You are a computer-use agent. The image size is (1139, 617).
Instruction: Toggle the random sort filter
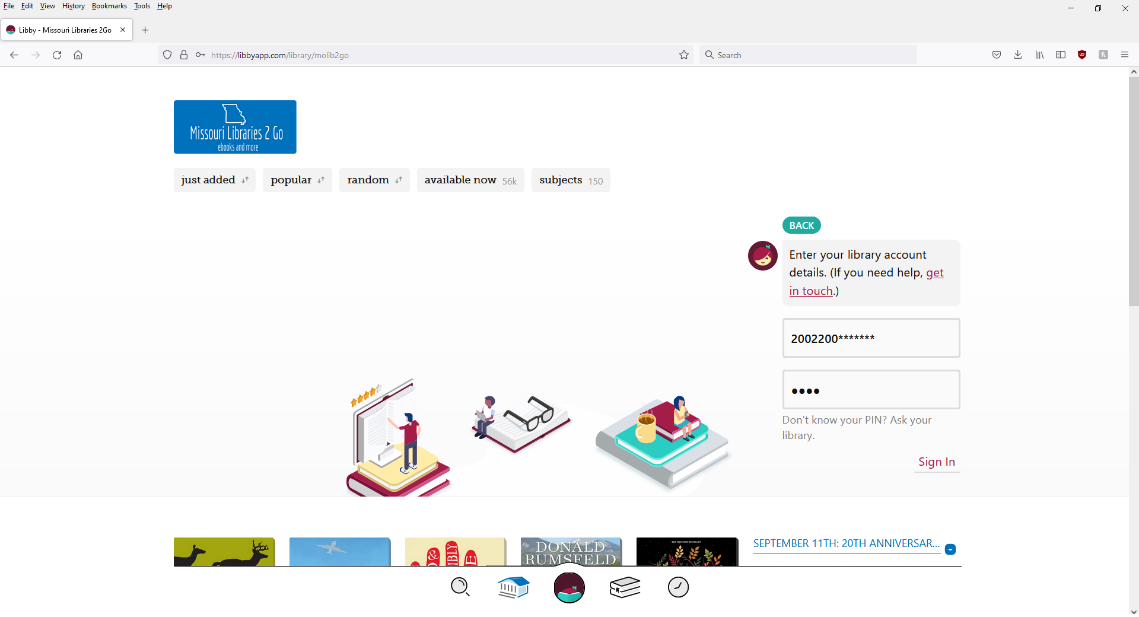(x=374, y=180)
